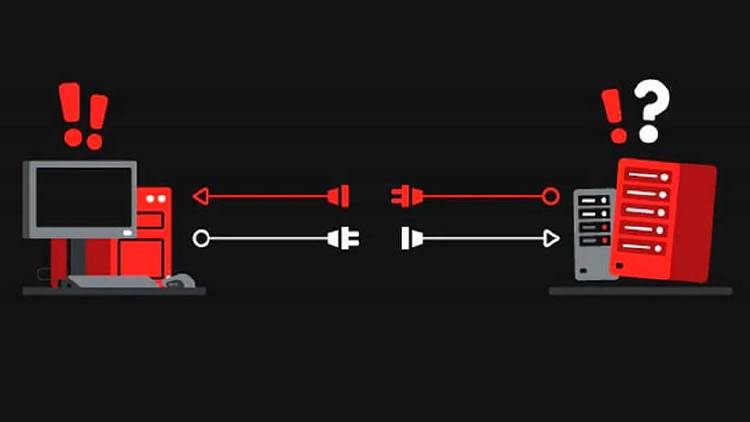
Task: Click the white cable line from the computer
Action: [x=268, y=238]
